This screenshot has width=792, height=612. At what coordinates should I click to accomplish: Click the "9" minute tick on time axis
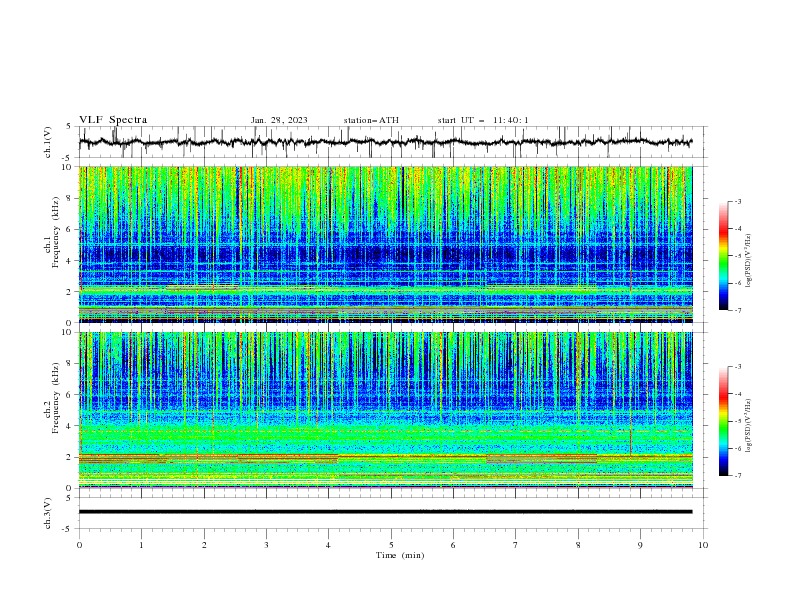coord(640,545)
